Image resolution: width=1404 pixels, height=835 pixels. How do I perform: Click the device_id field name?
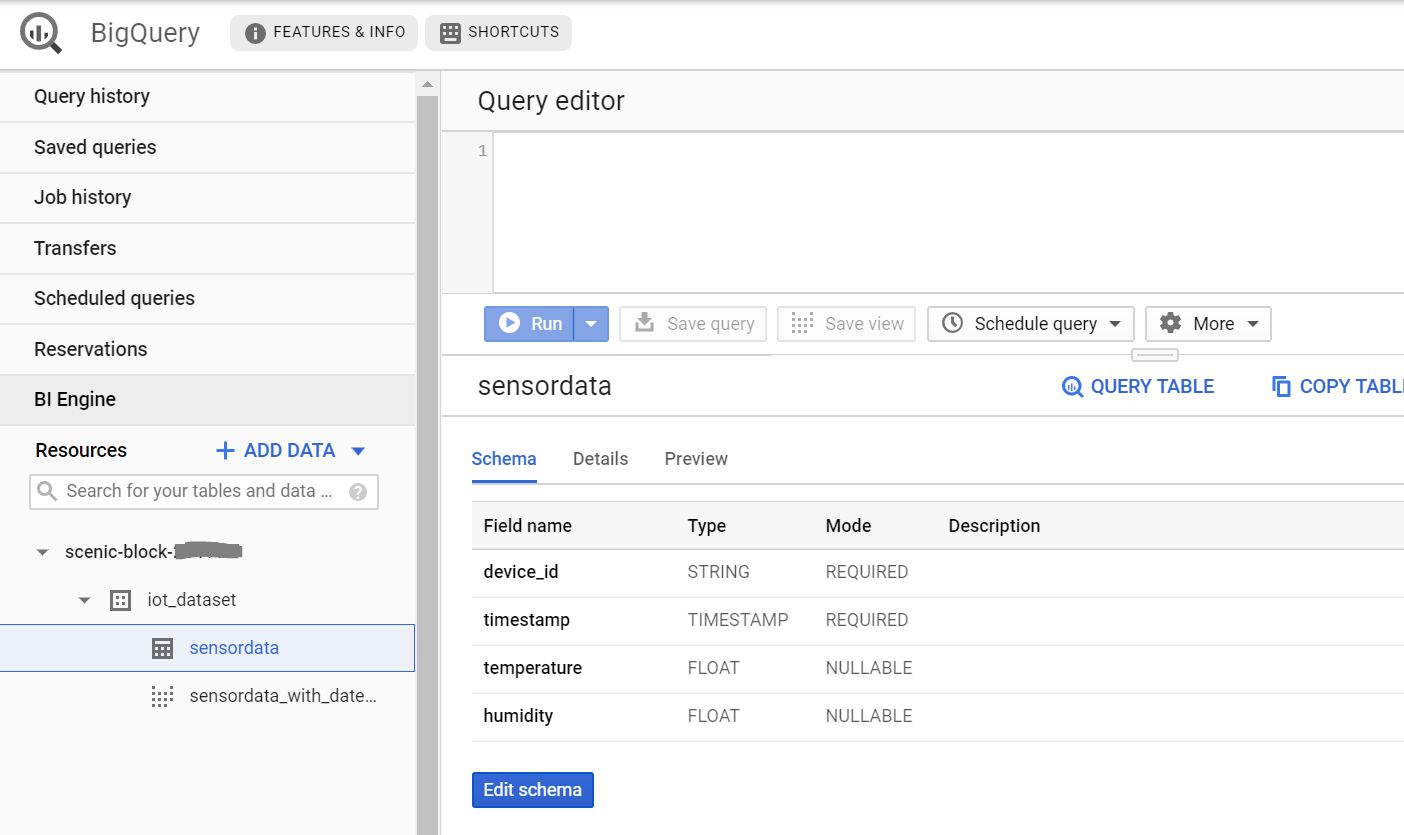pos(520,572)
